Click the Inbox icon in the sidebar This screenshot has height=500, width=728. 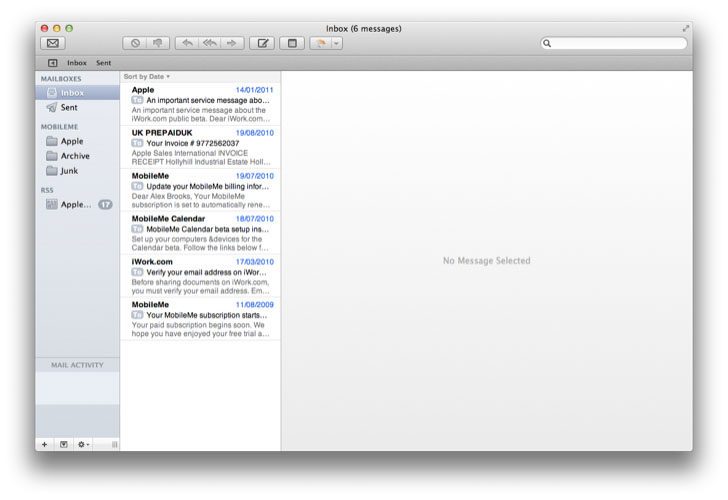[x=52, y=92]
